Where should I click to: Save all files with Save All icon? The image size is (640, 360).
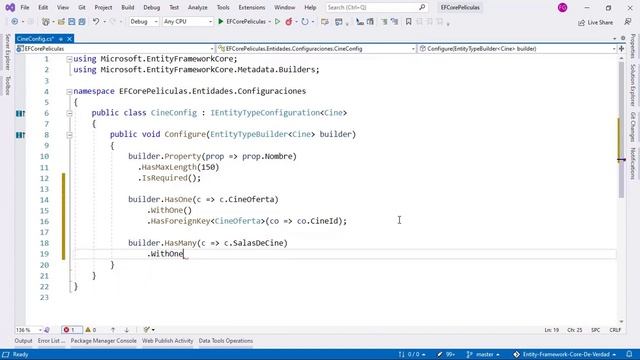pos(82,22)
